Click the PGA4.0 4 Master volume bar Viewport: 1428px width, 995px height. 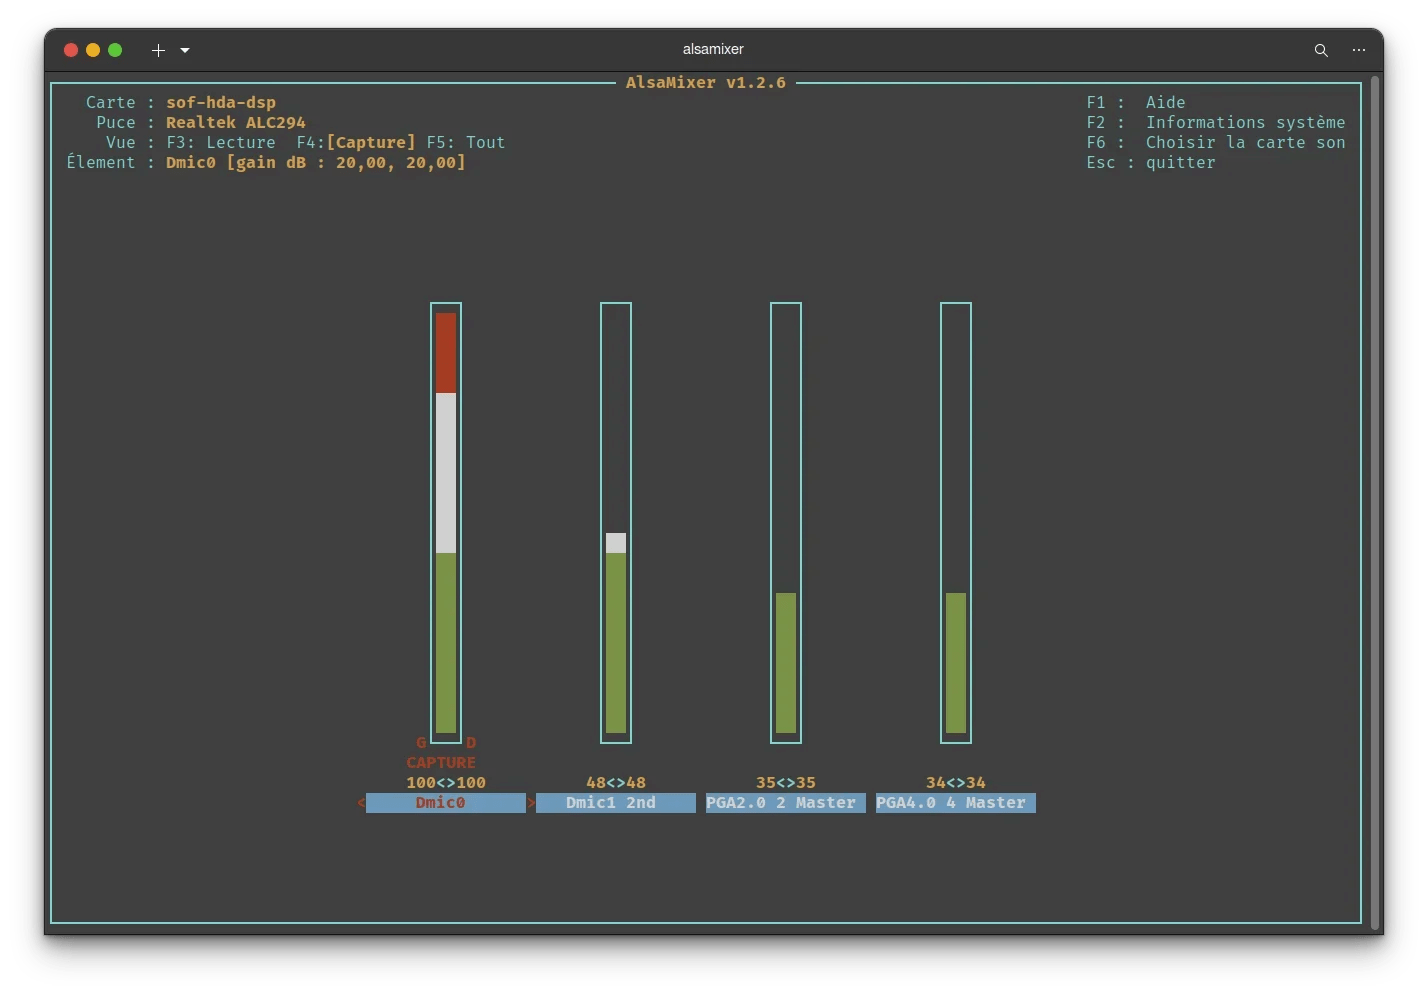click(x=956, y=523)
